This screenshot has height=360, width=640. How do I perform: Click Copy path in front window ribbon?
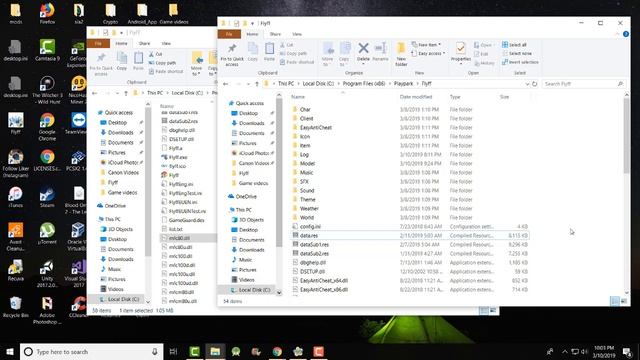[x=293, y=53]
